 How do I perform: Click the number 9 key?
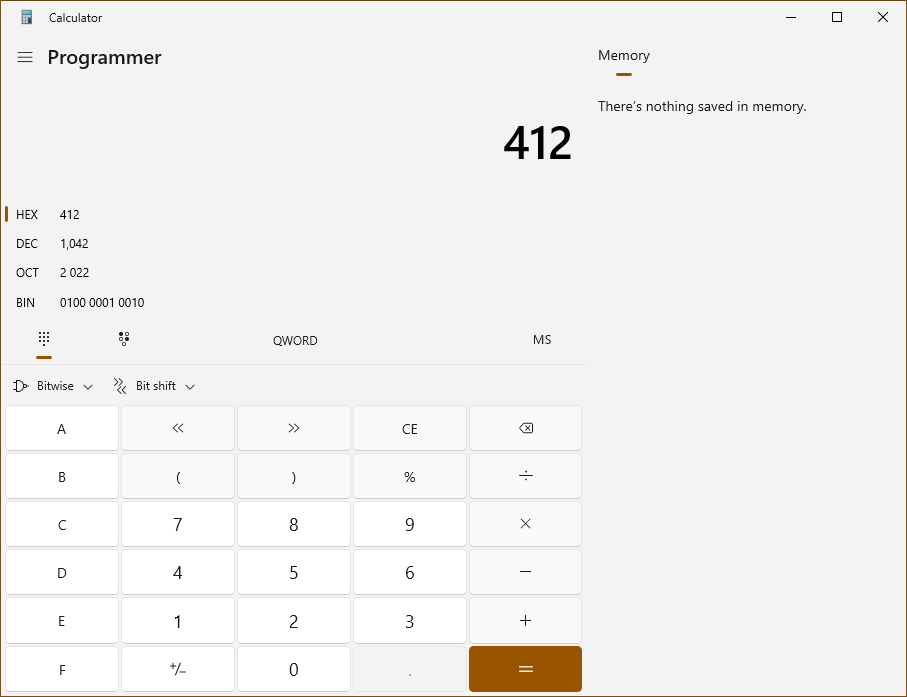click(410, 524)
